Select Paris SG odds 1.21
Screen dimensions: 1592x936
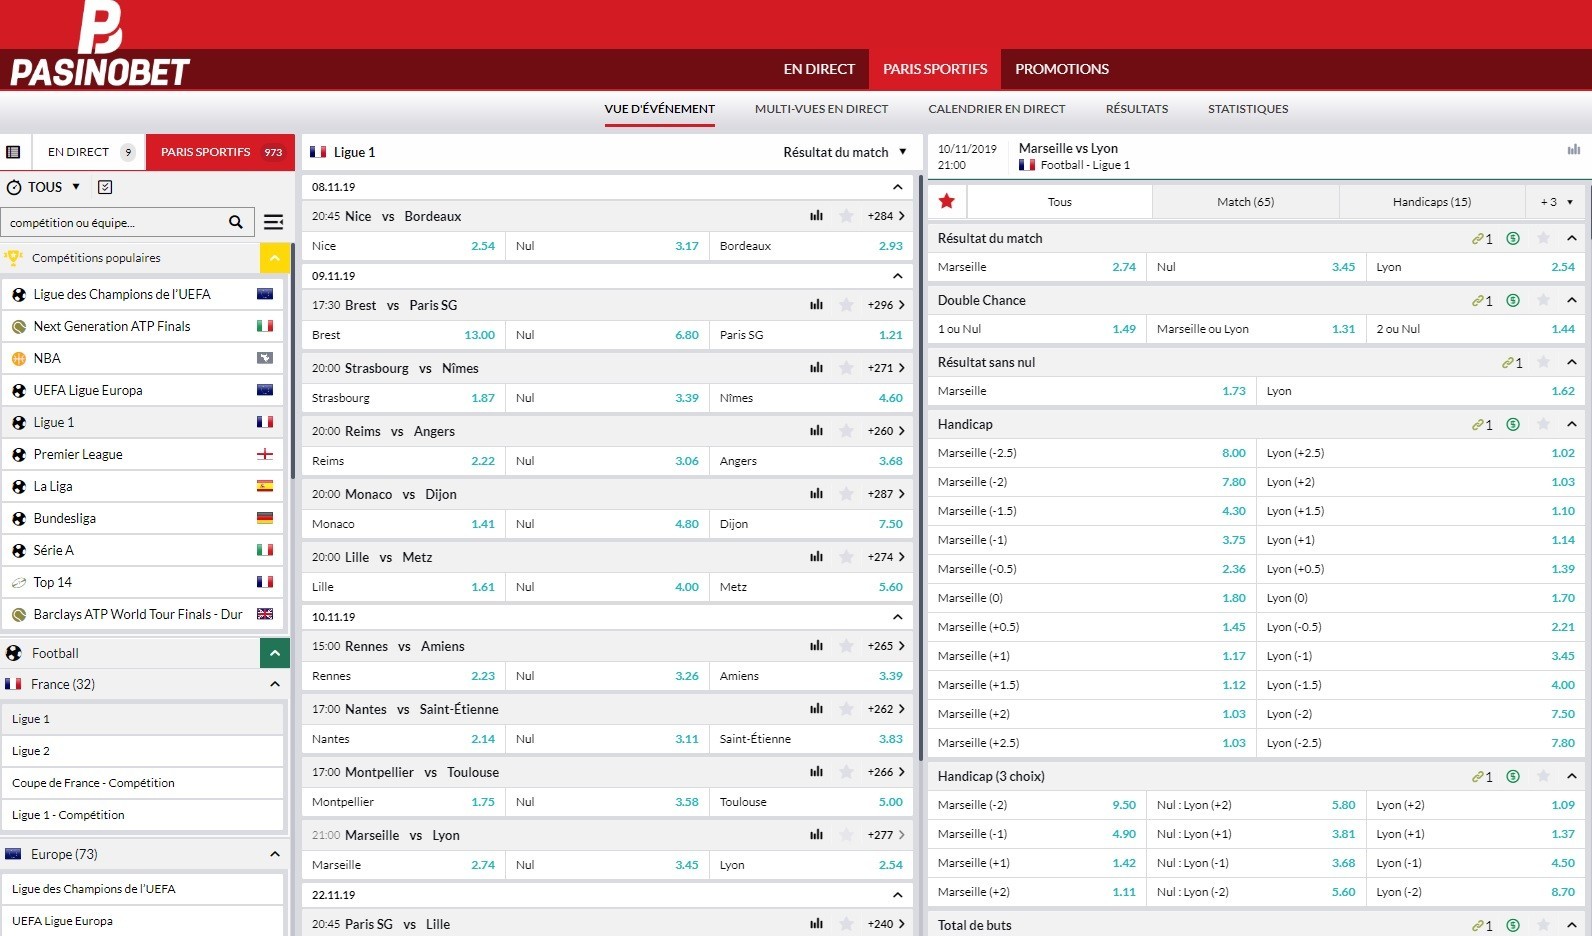[811, 335]
